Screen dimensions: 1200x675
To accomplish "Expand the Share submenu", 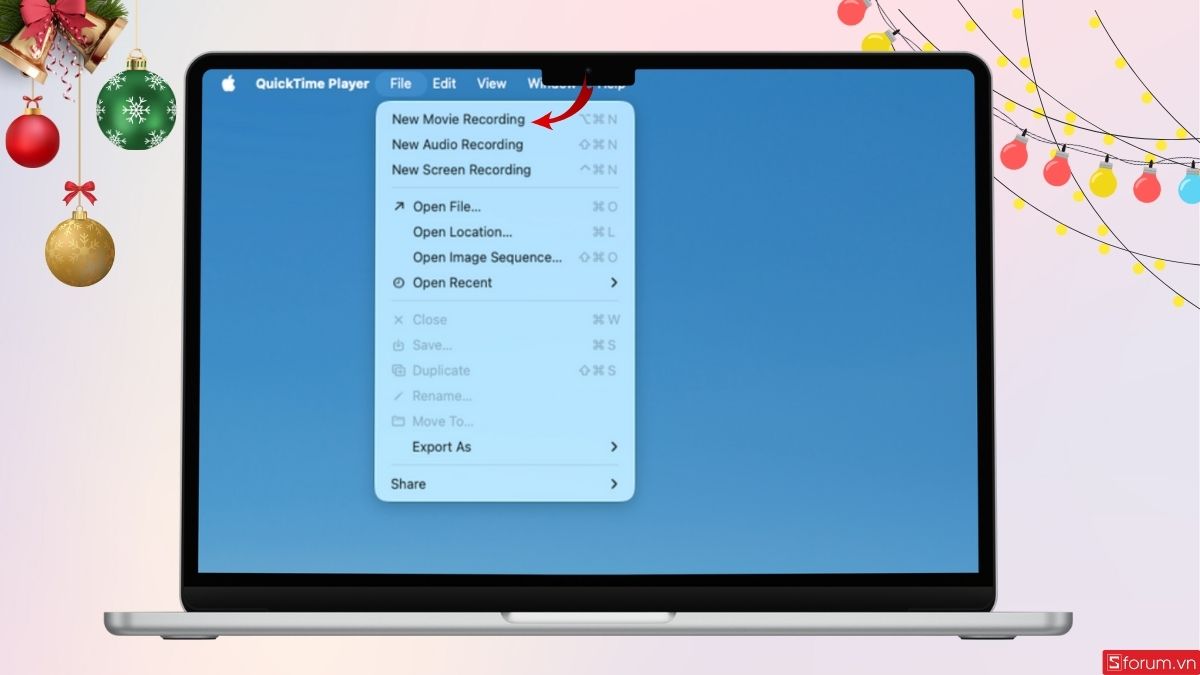I will coord(615,484).
